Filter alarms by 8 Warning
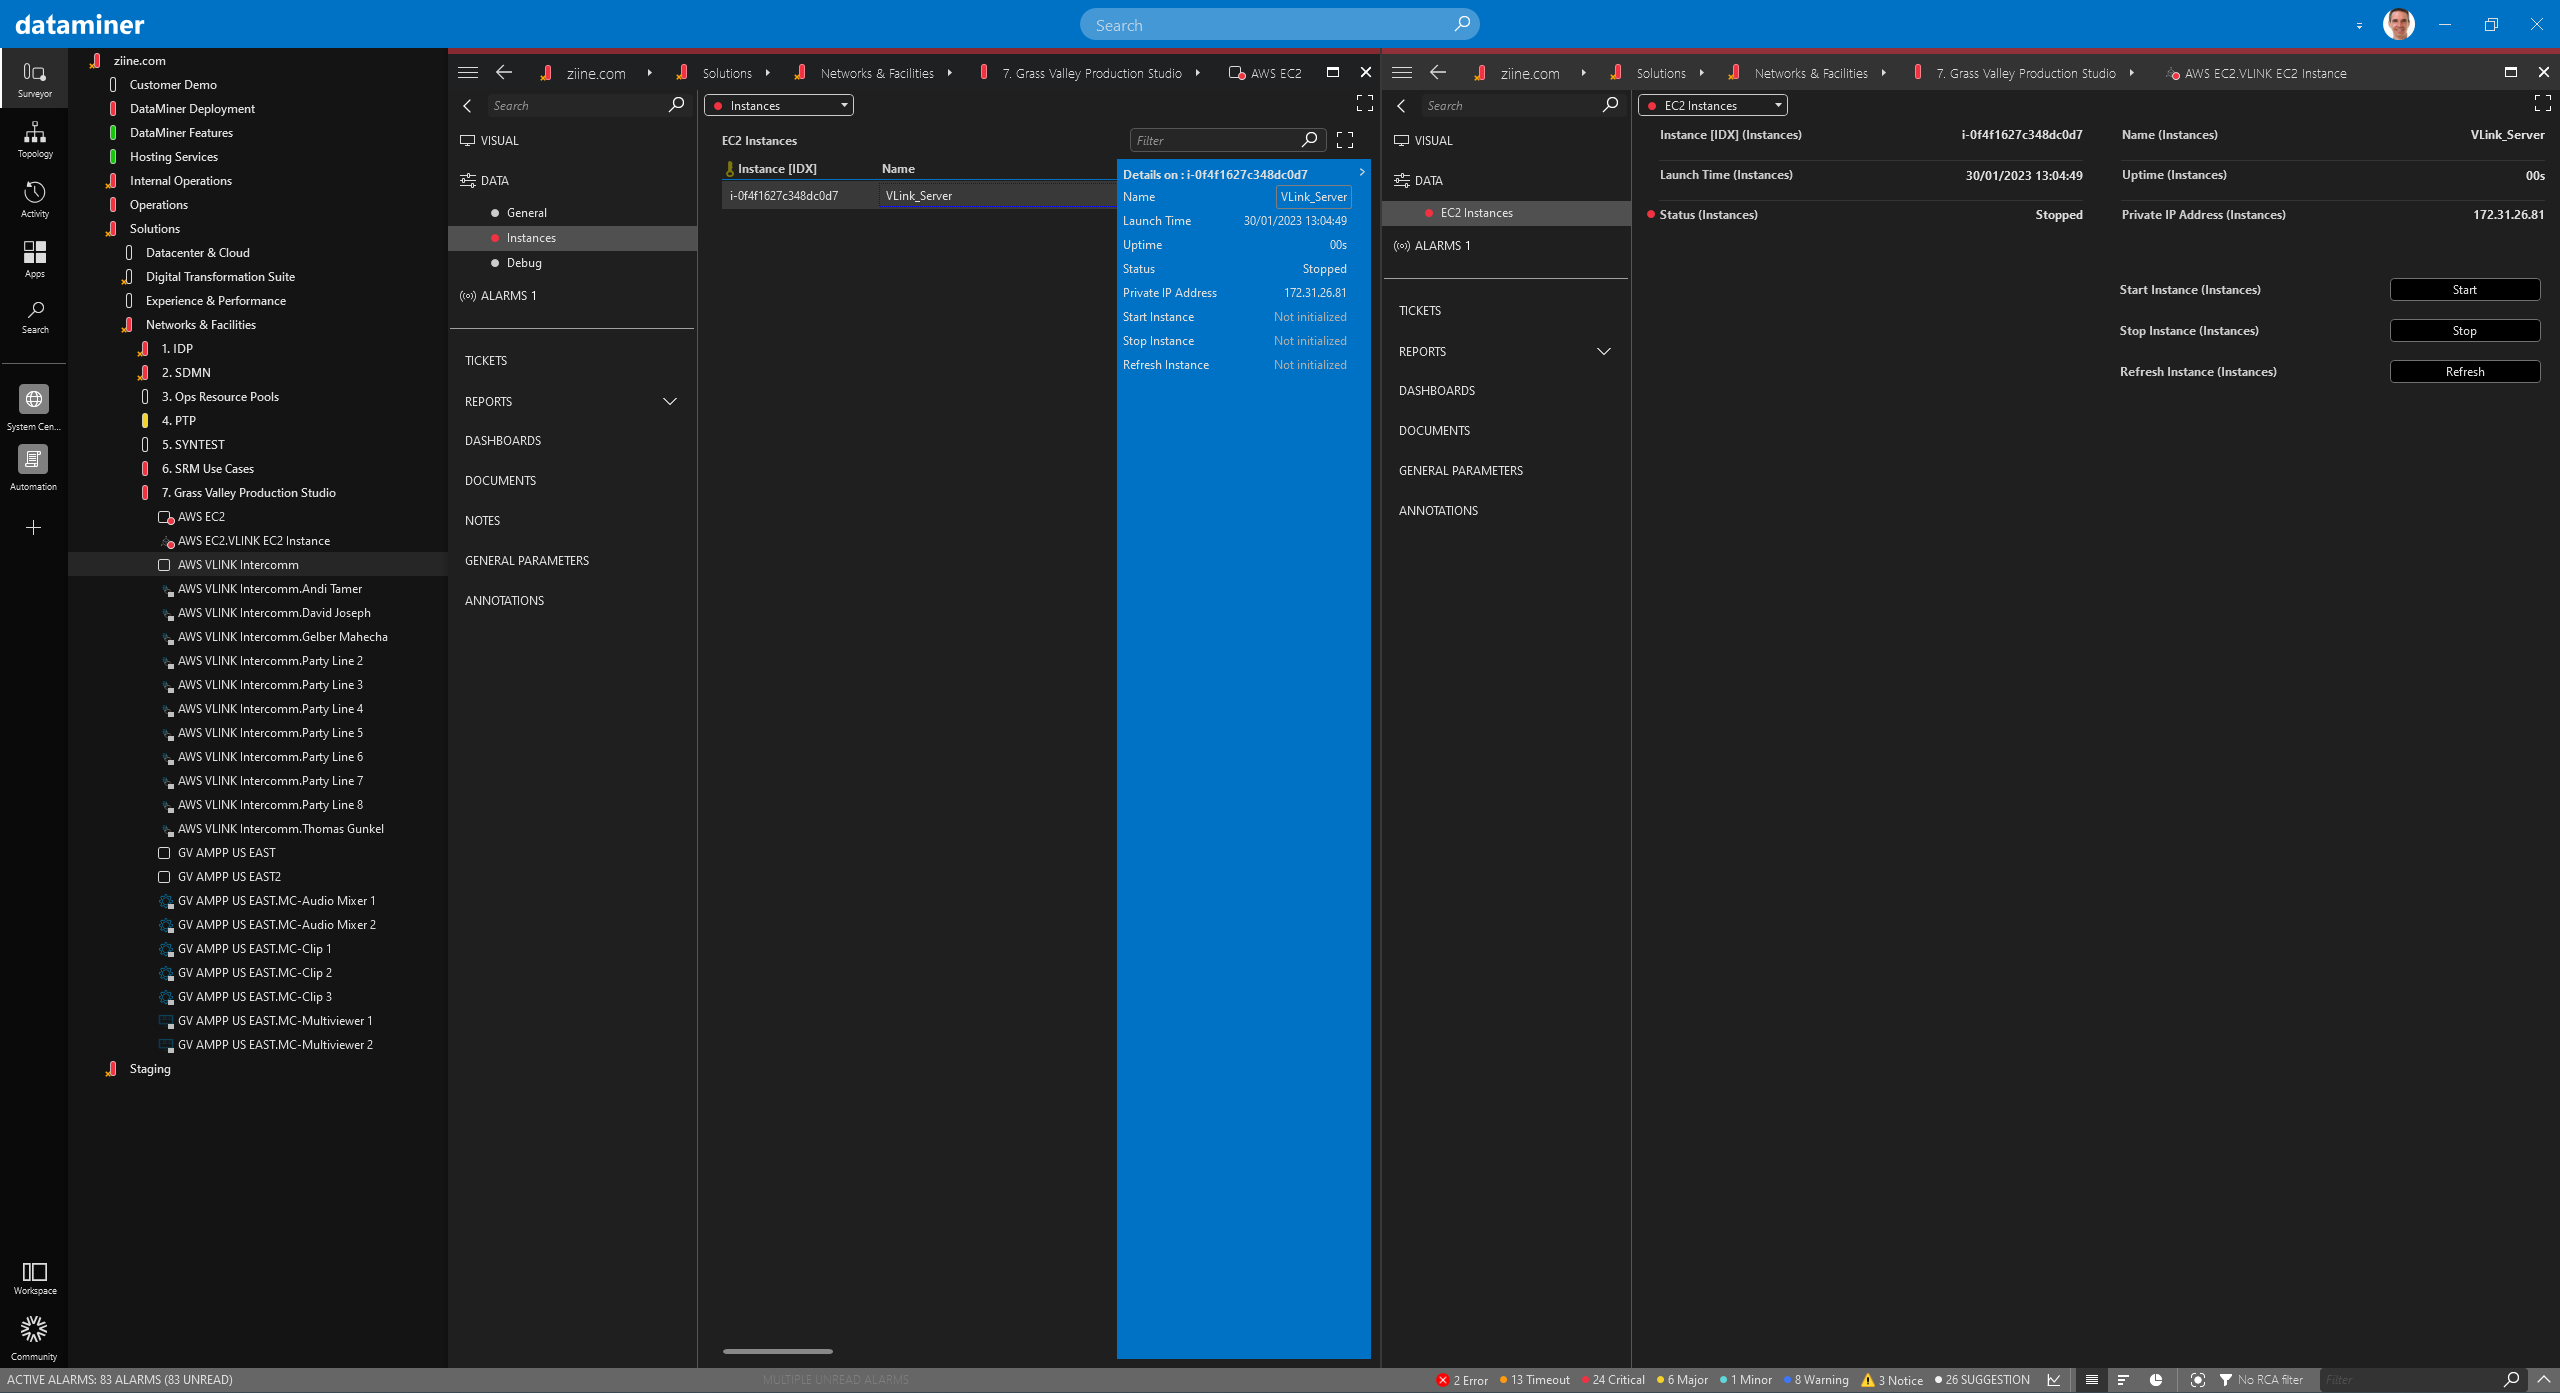Screen dimensions: 2560x1393 (x=1816, y=1380)
